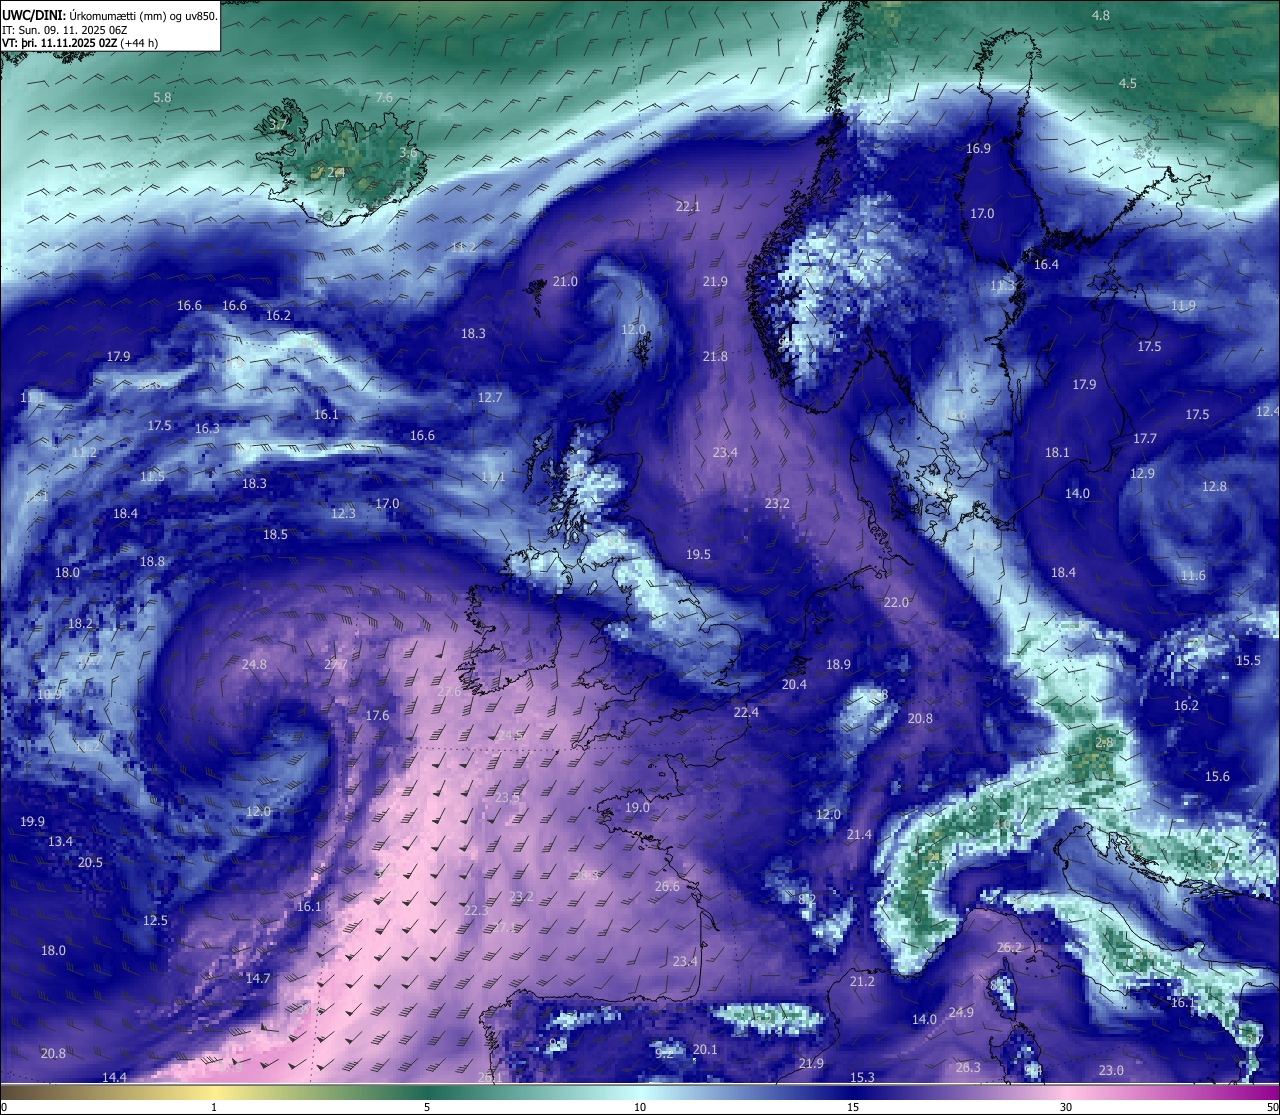Click the map value '15.3' at the bottom edge

[x=862, y=1078]
